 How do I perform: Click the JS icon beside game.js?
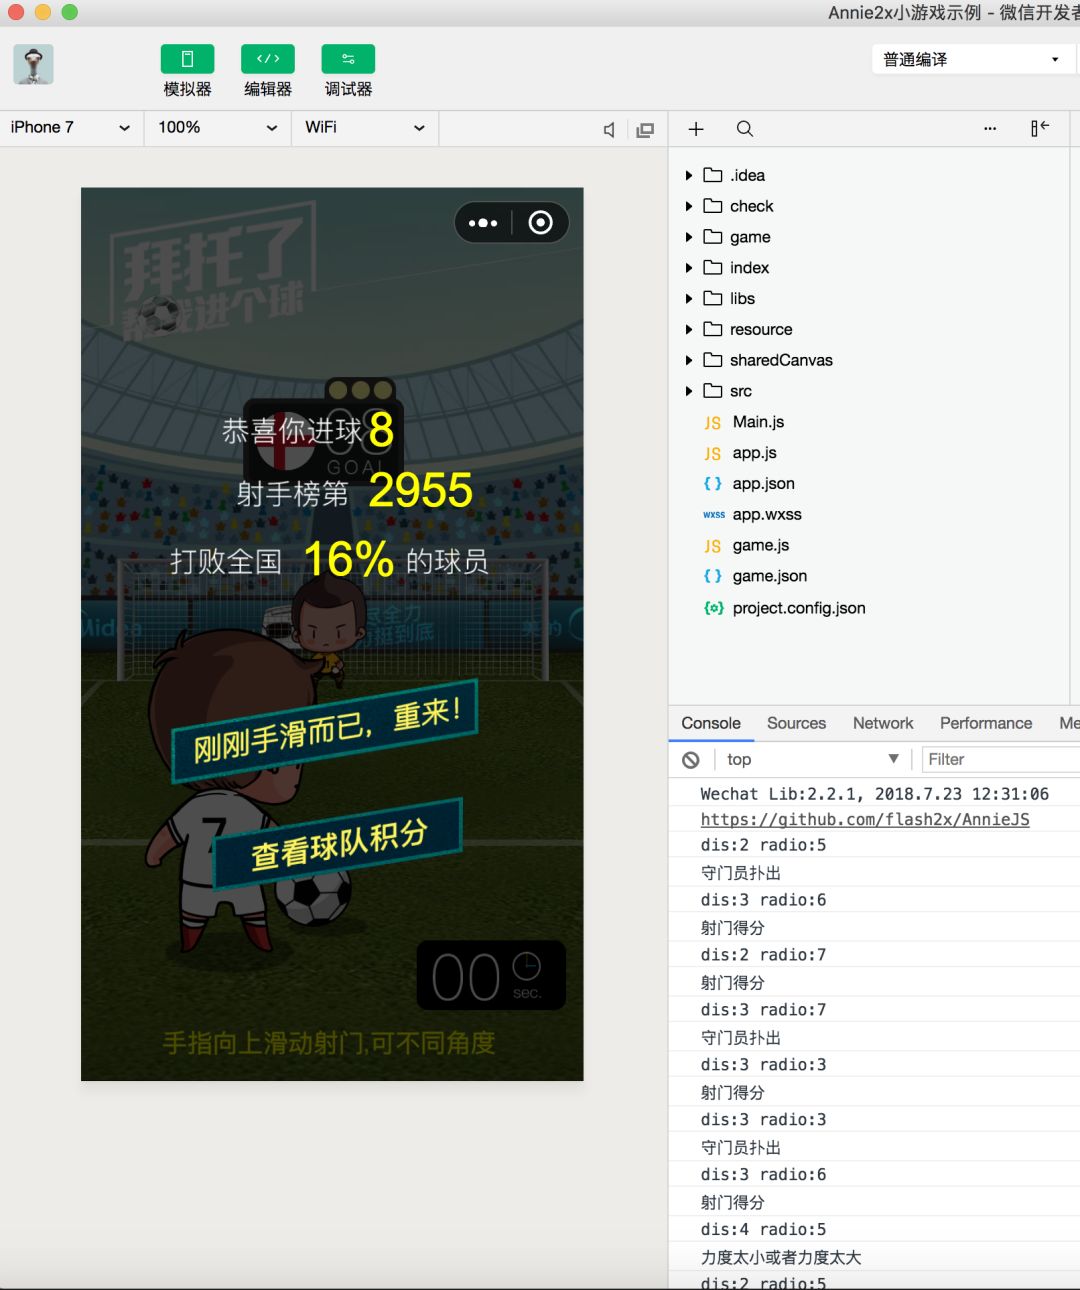pyautogui.click(x=712, y=546)
